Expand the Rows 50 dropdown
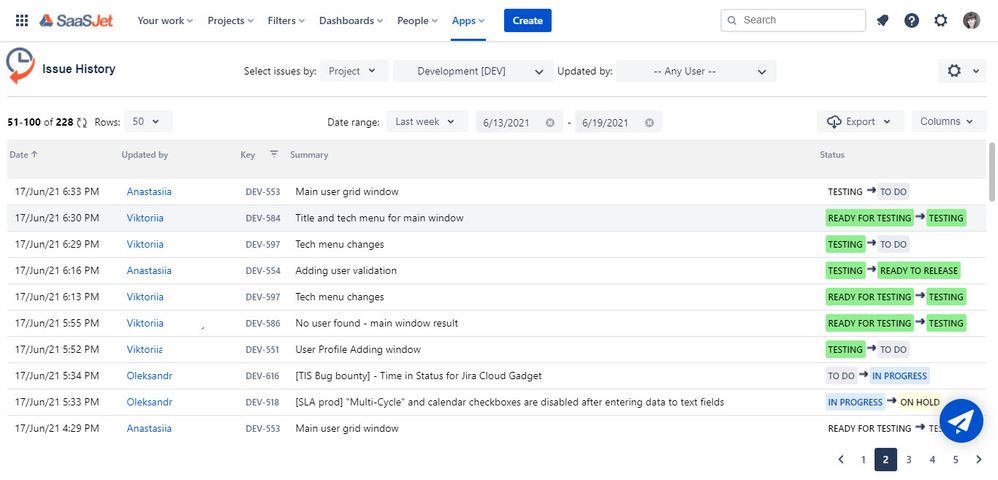Viewport: 998px width, 480px height. pos(148,122)
